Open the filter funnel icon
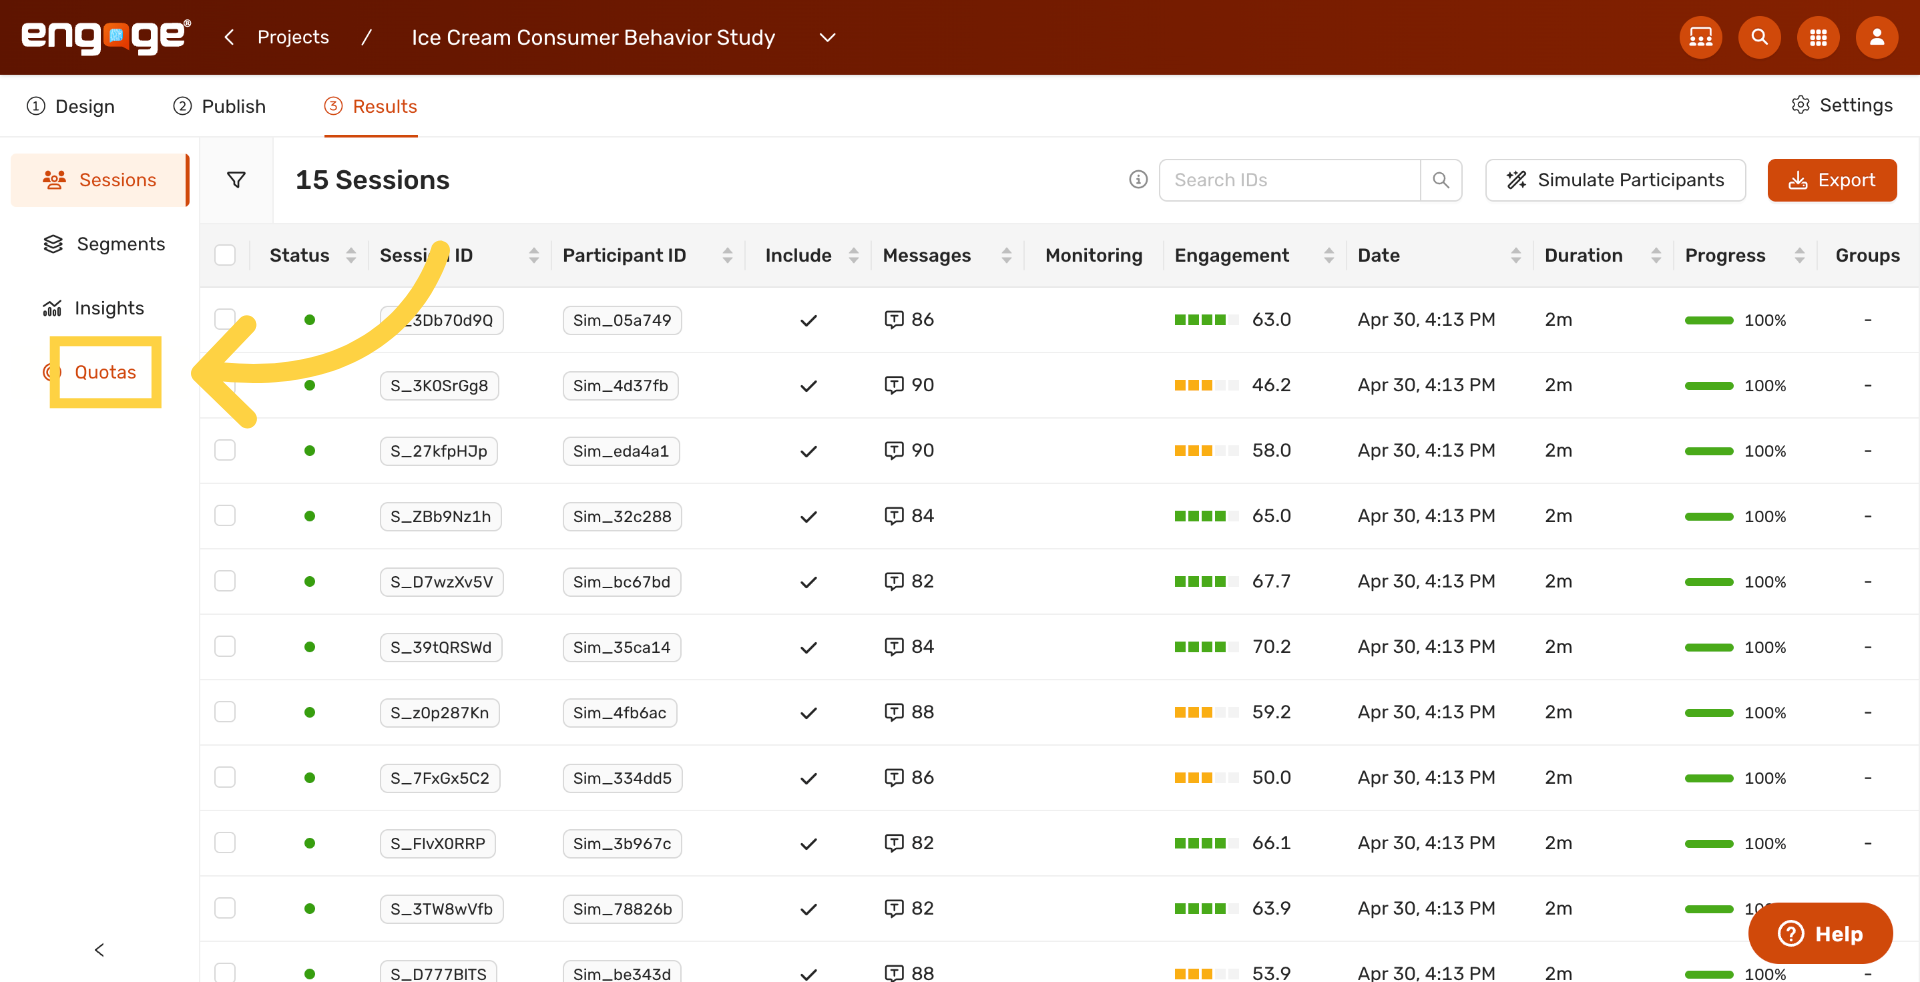 [236, 180]
